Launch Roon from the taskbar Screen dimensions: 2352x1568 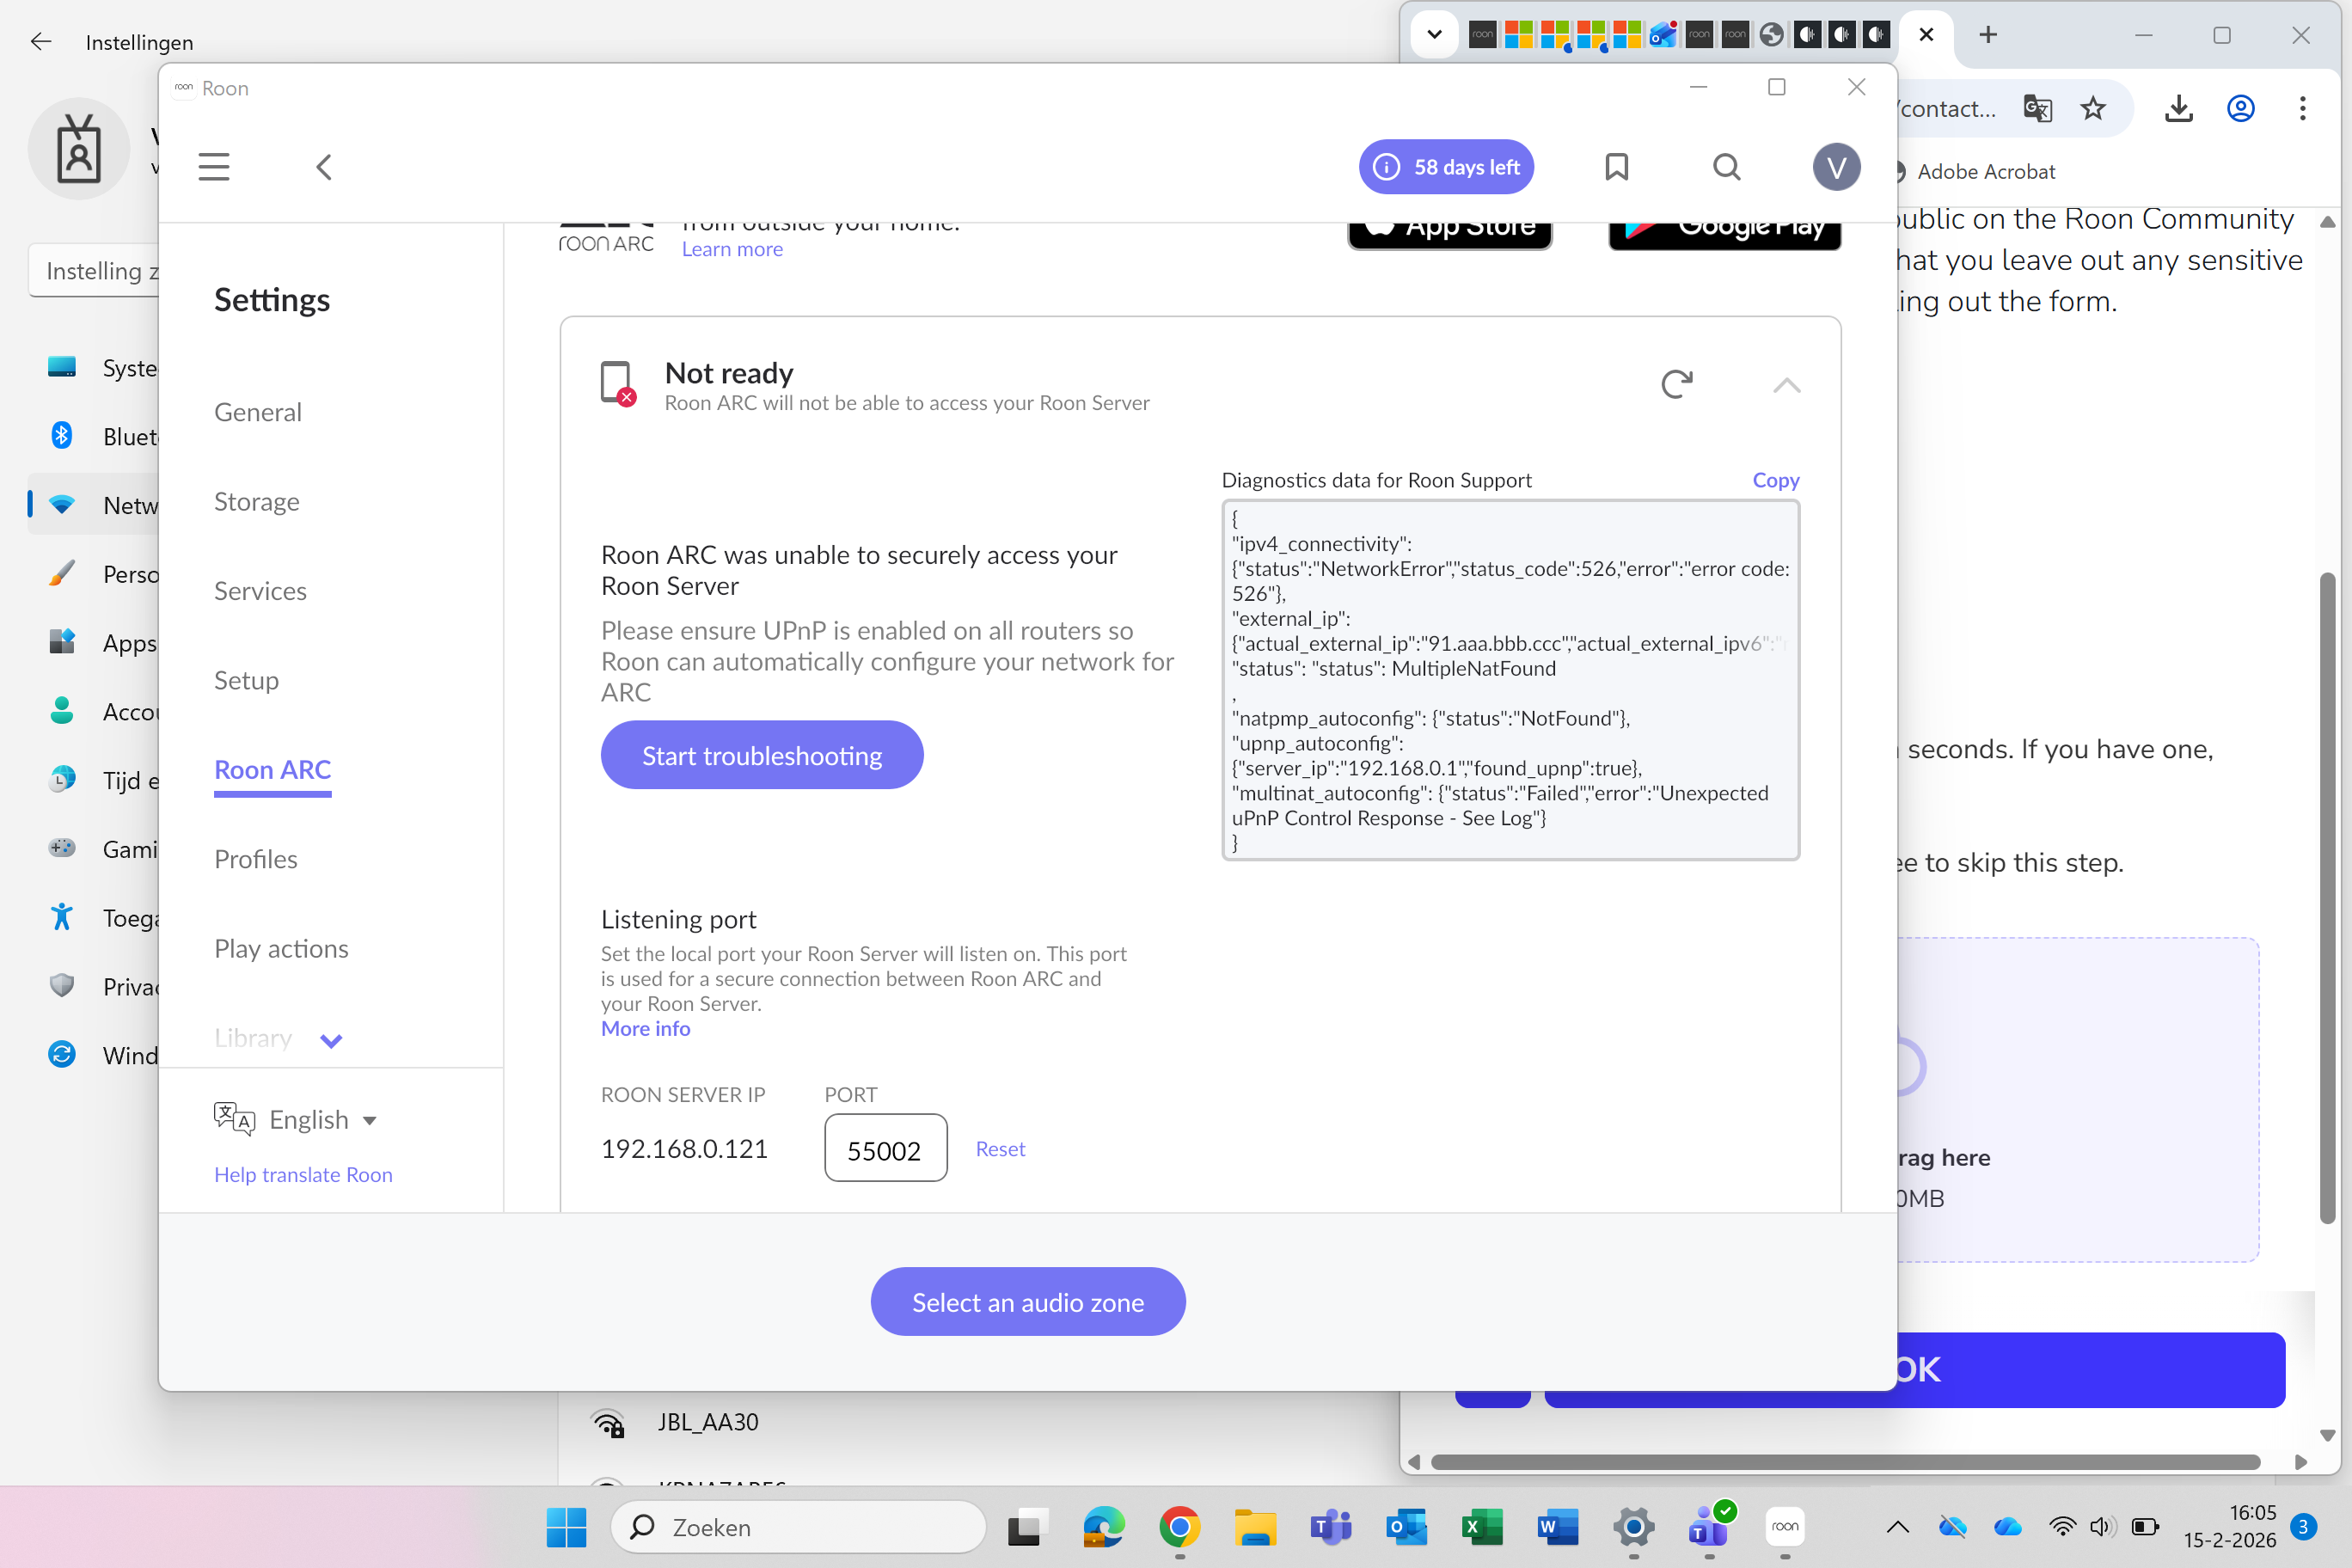tap(1785, 1526)
